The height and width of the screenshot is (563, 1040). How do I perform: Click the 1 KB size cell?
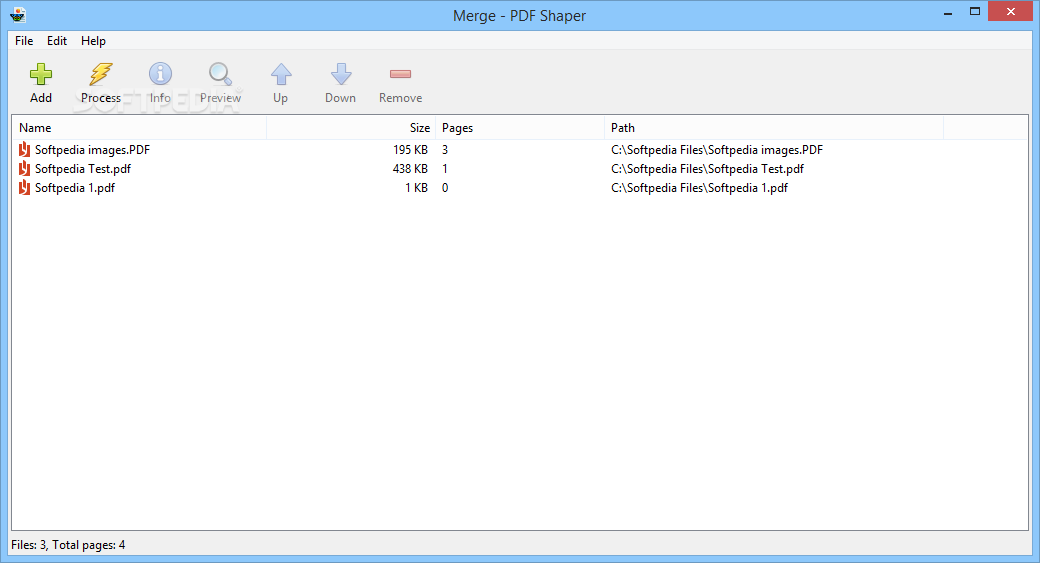click(417, 188)
